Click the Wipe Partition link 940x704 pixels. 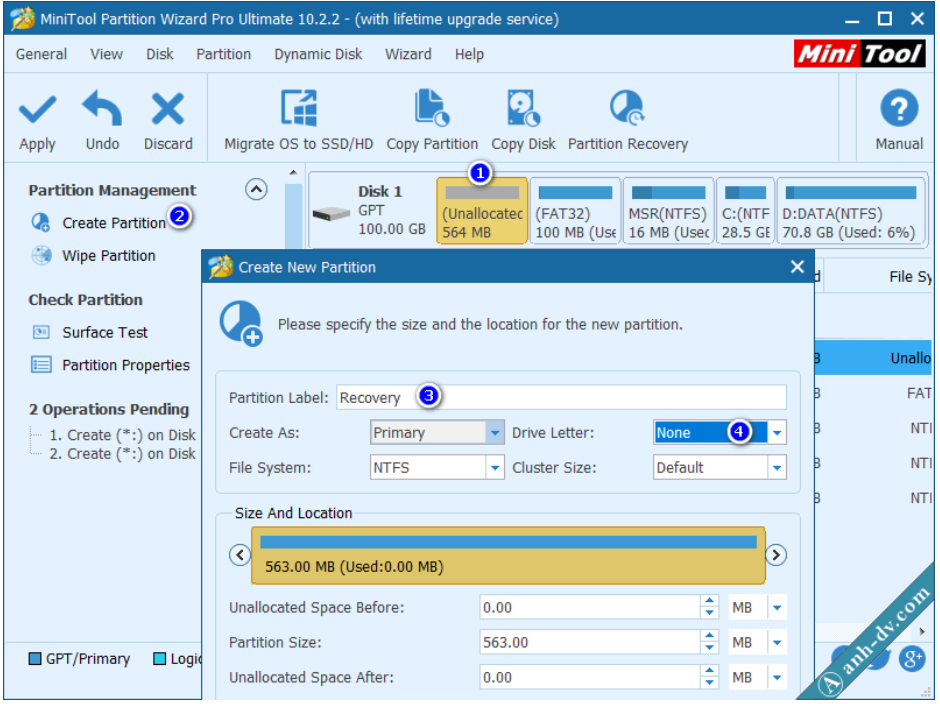pyautogui.click(x=109, y=255)
